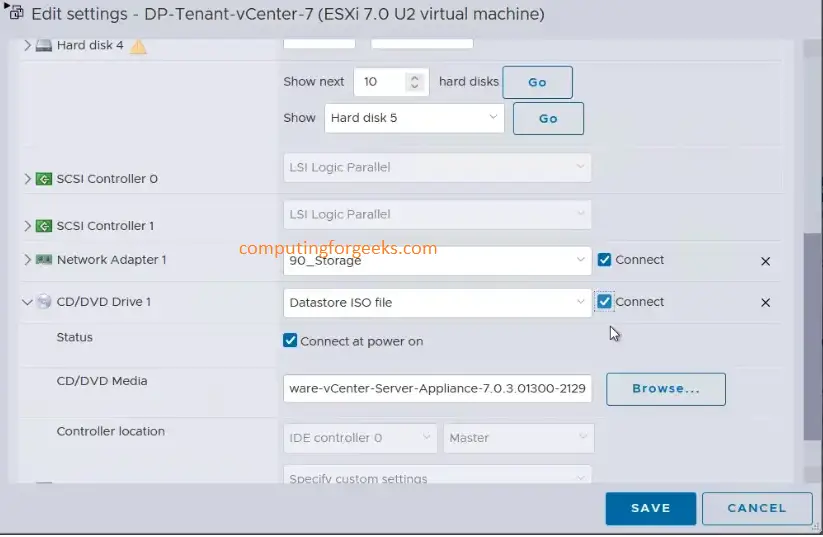Disable Connect at power on

290,341
